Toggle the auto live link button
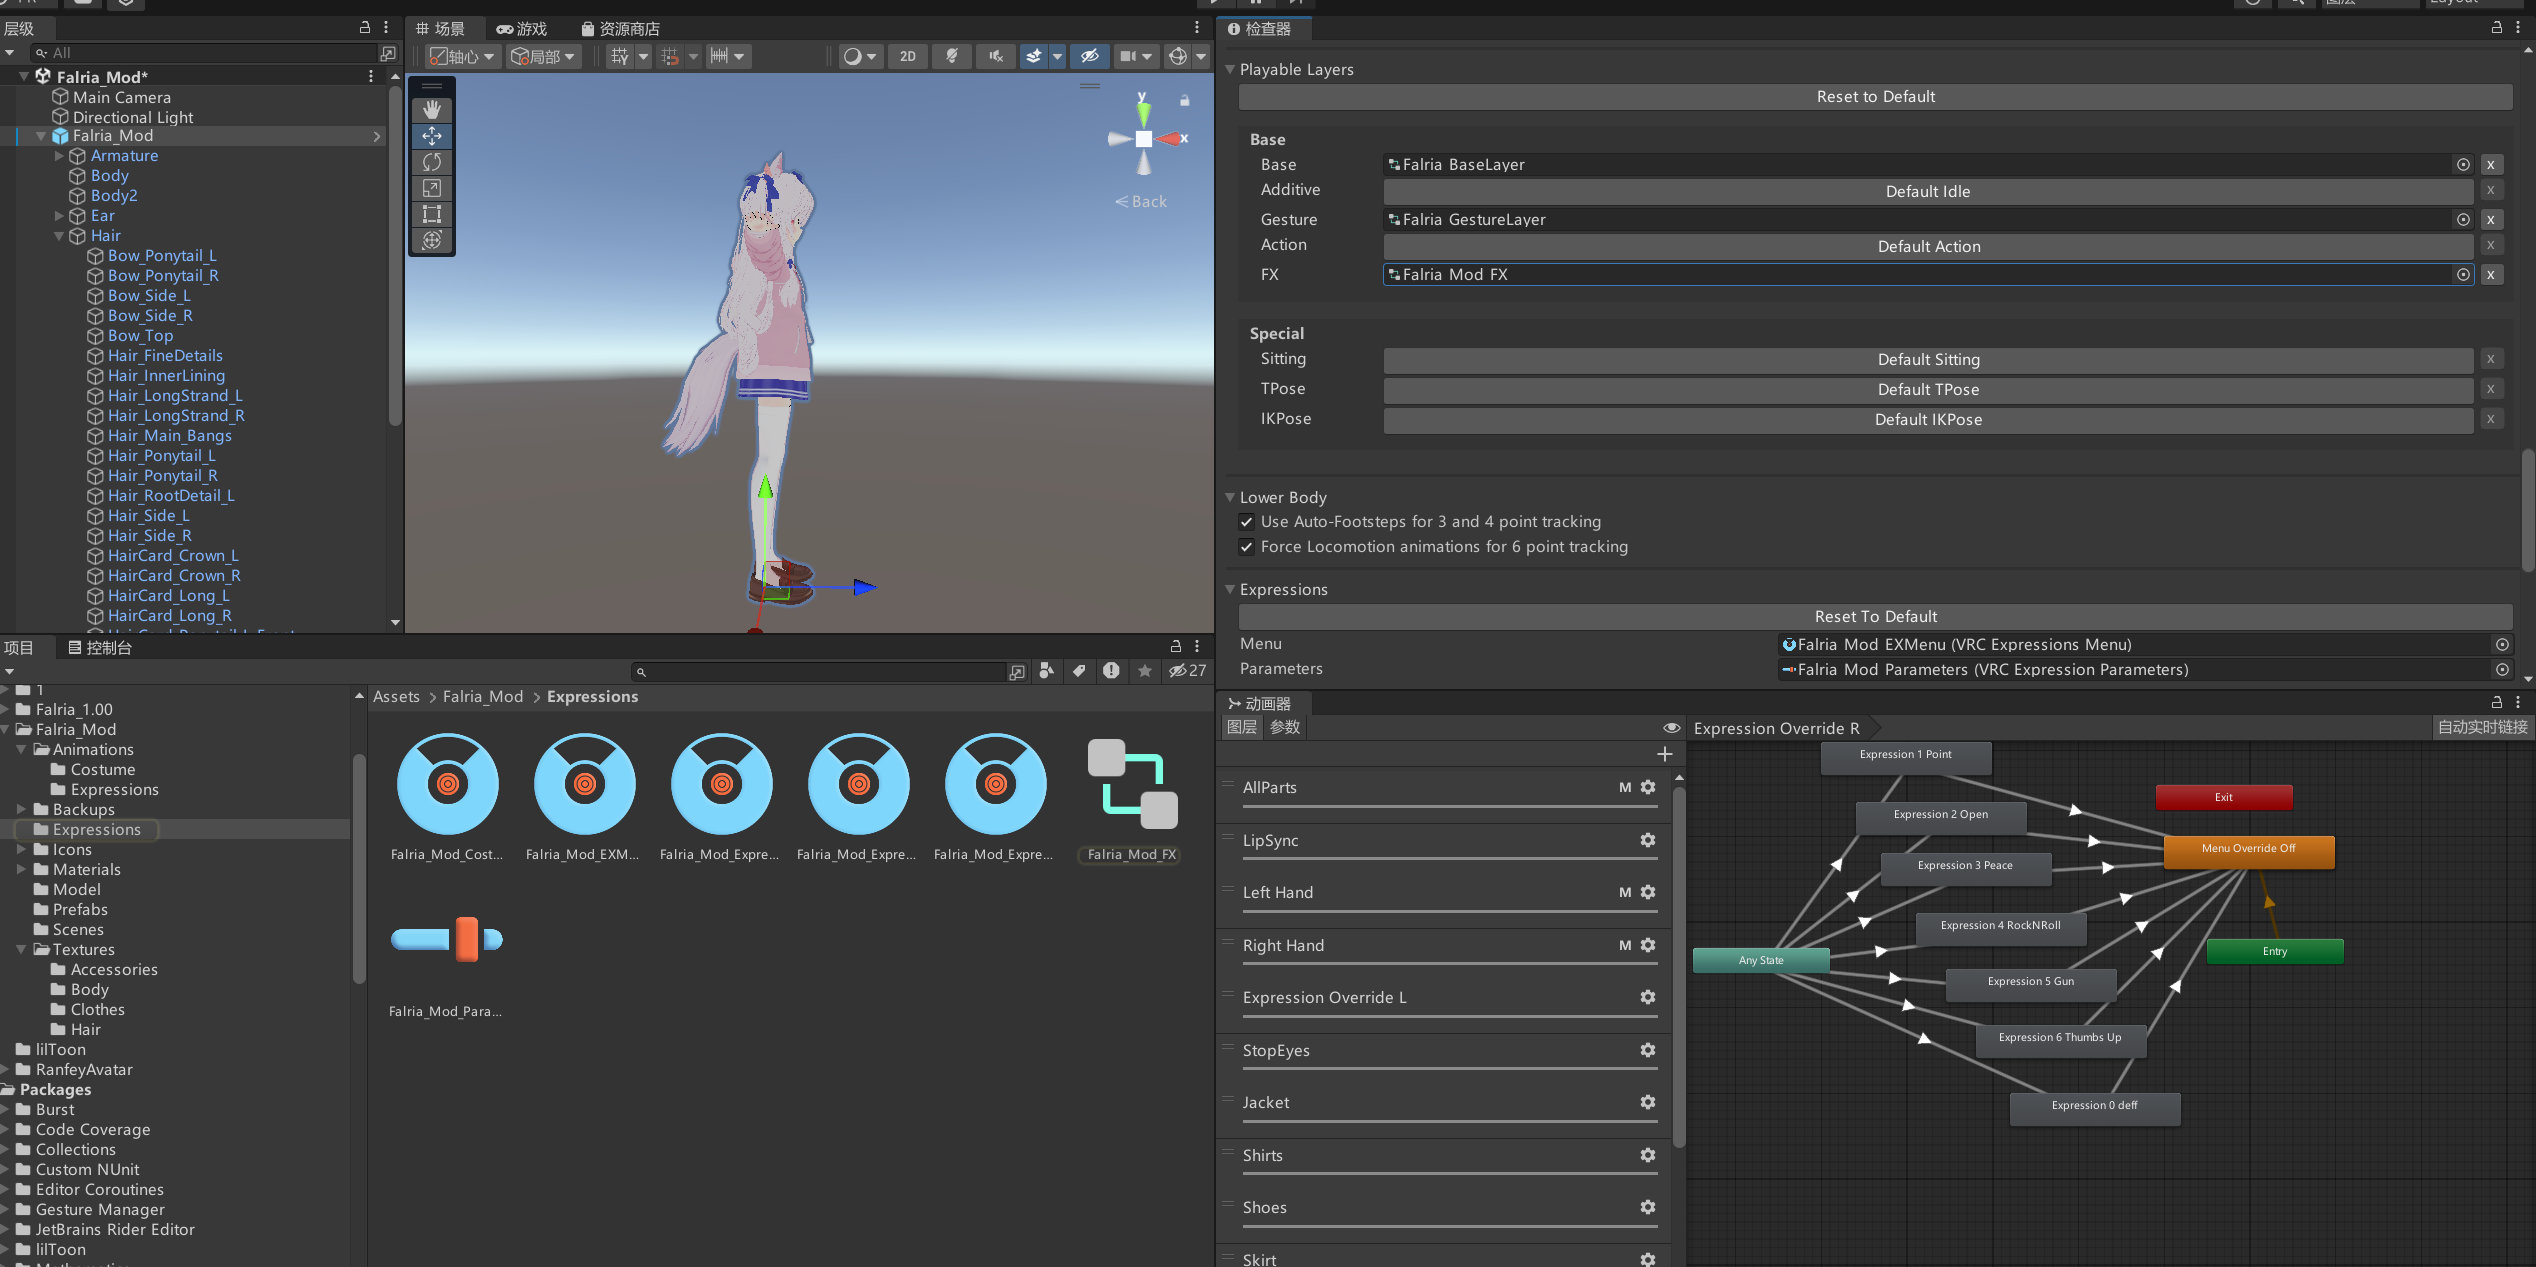 coord(2482,728)
